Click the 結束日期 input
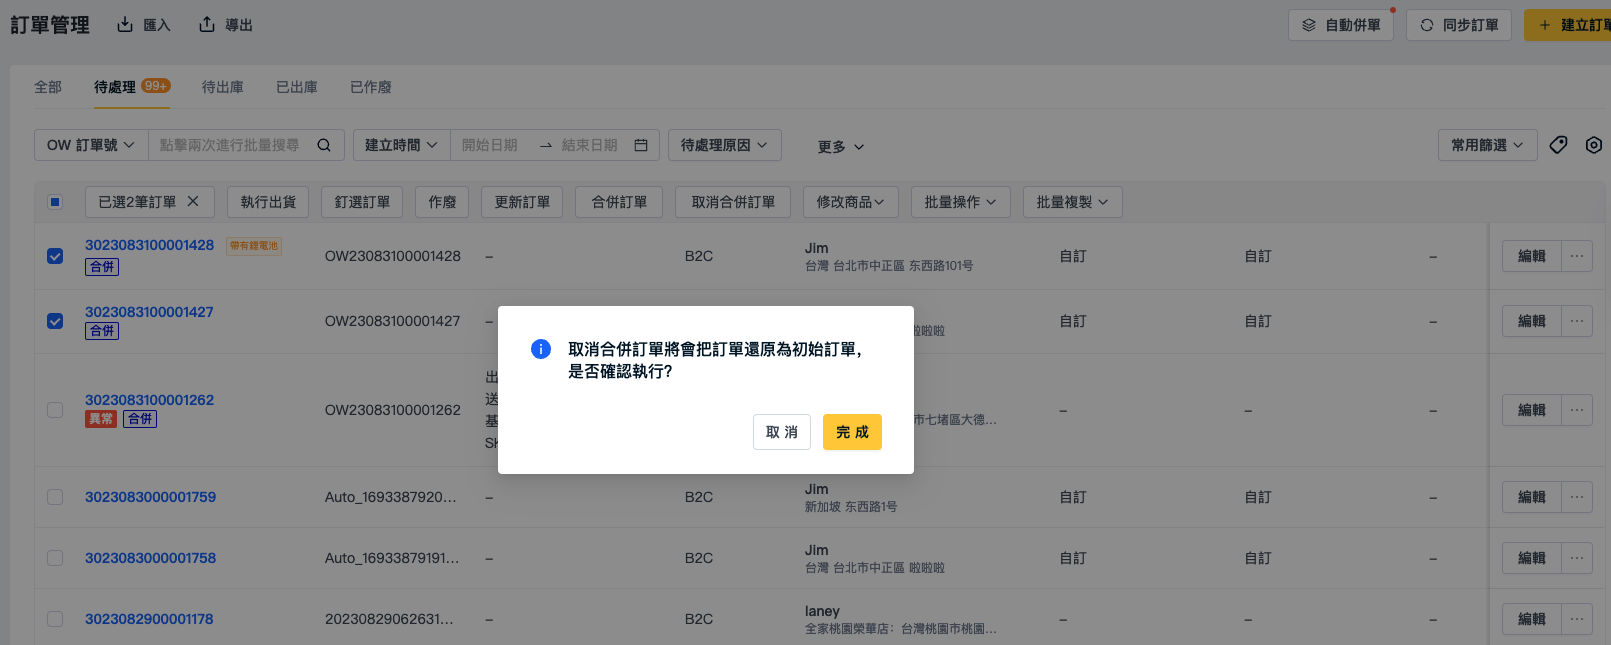The image size is (1611, 645). coord(590,145)
